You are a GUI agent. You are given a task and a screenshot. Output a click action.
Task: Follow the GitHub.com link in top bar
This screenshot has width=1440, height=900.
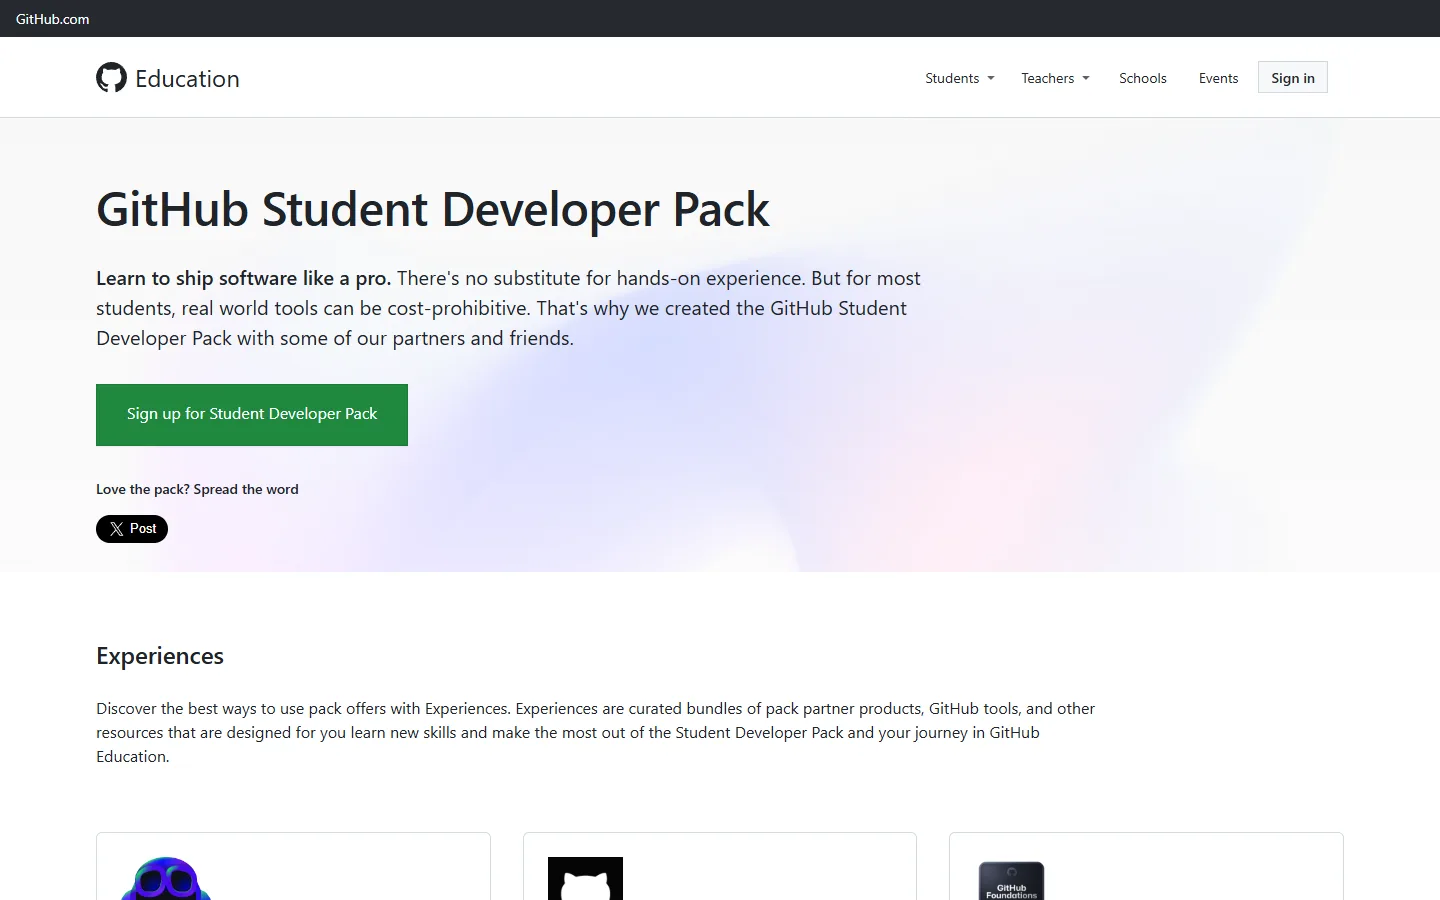click(52, 19)
